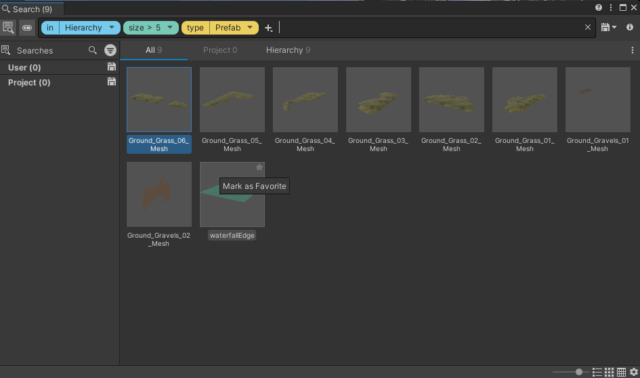The height and width of the screenshot is (378, 640).
Task: Switch results to table view
Action: click(621, 372)
